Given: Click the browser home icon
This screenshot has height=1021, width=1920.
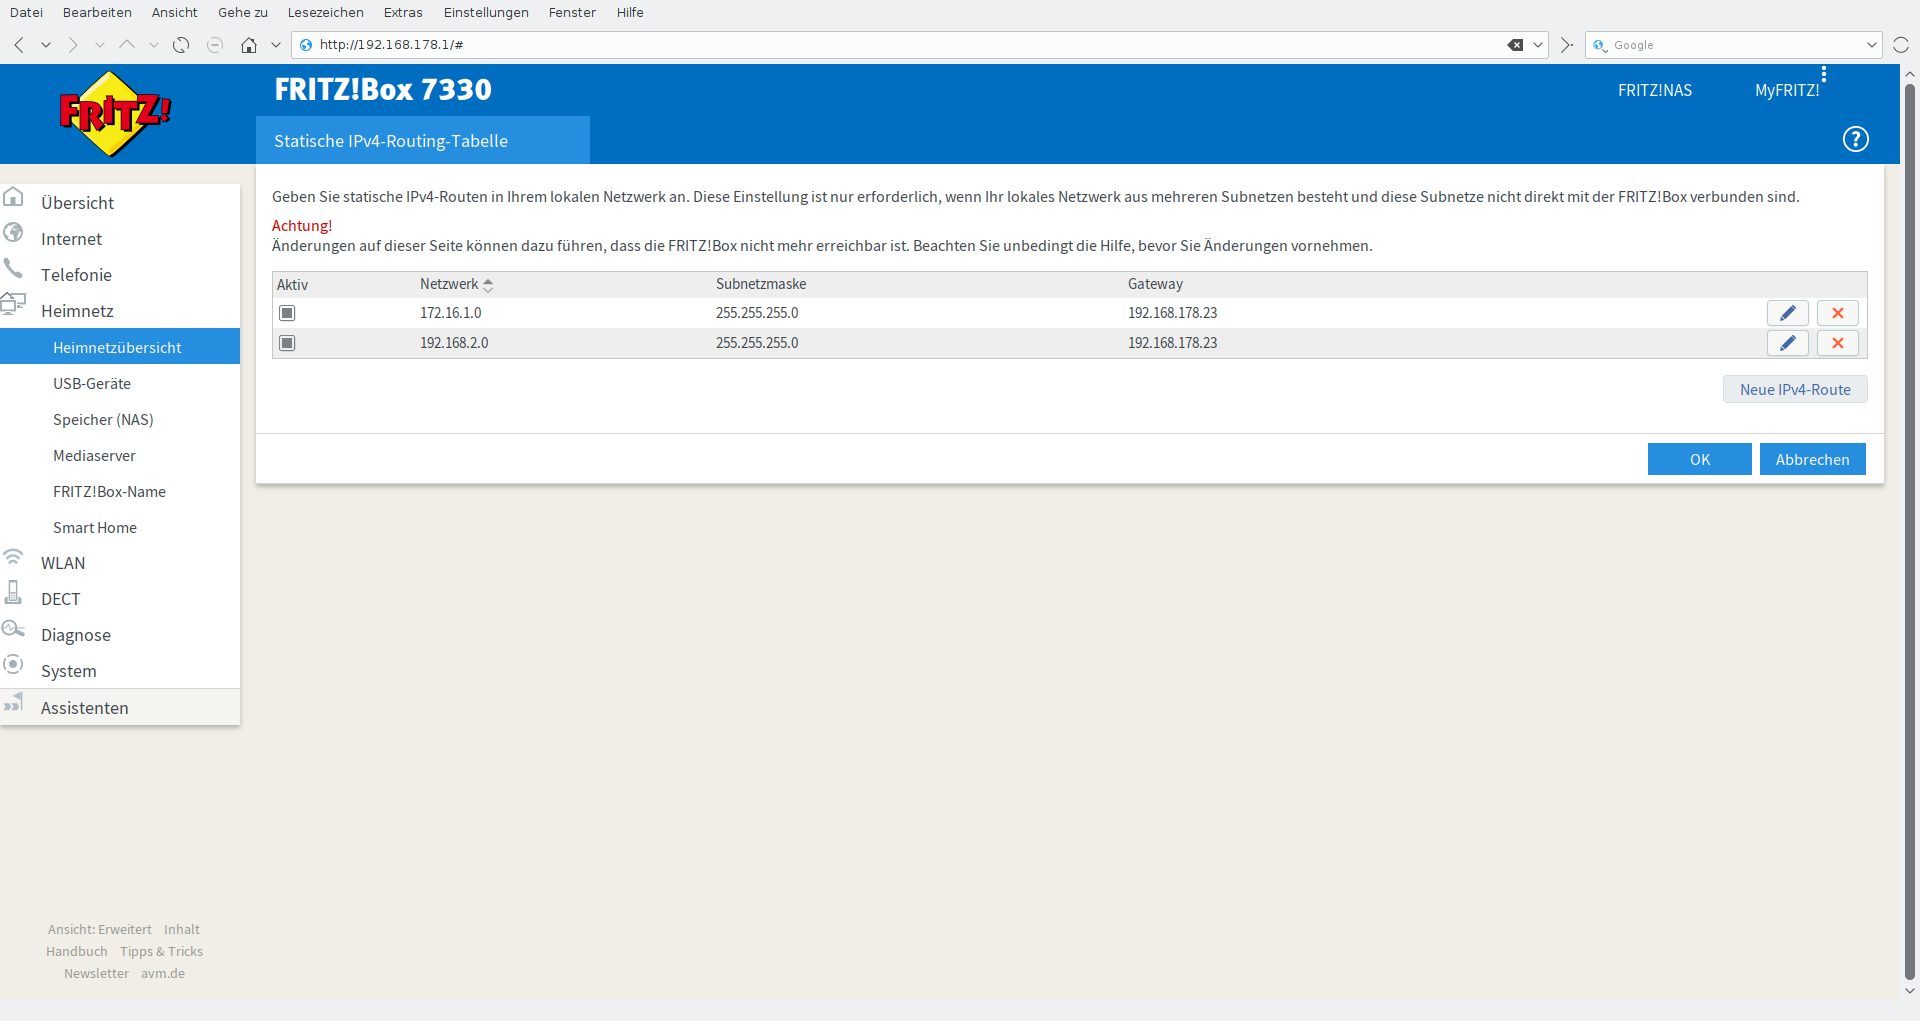Looking at the screenshot, I should click(249, 45).
